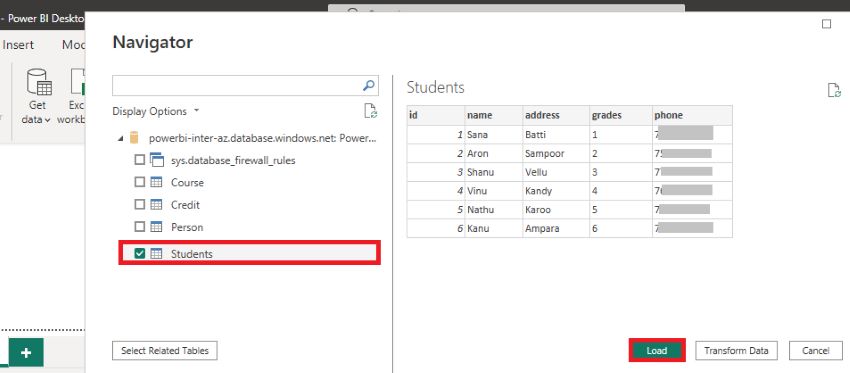Click the refresh icon beside Display Options
The image size is (850, 373).
[x=370, y=111]
